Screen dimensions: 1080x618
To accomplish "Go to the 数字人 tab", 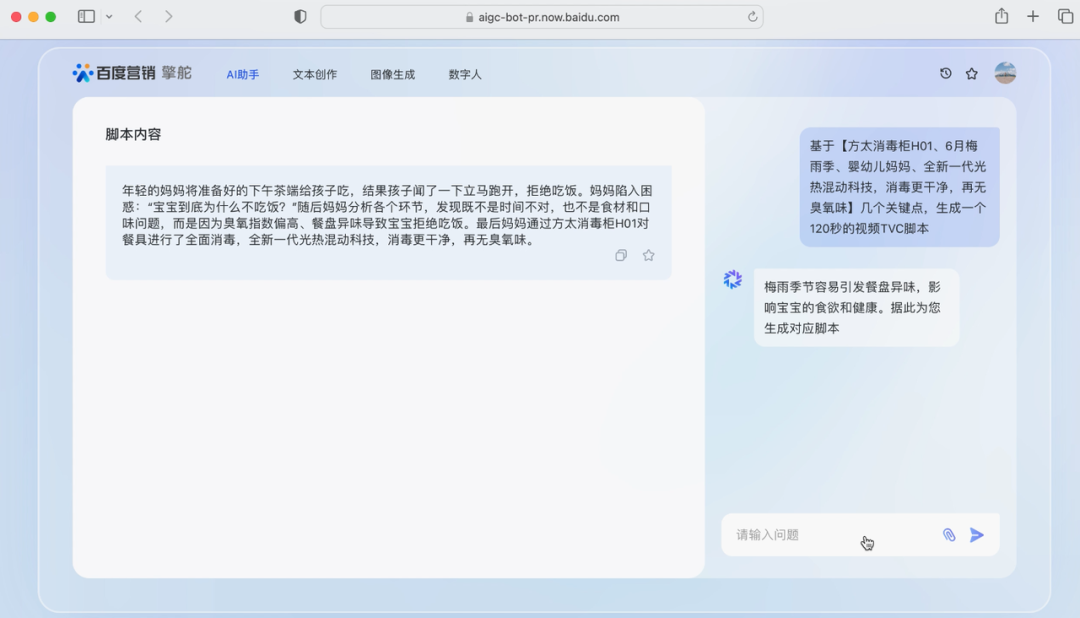I will click(x=465, y=75).
